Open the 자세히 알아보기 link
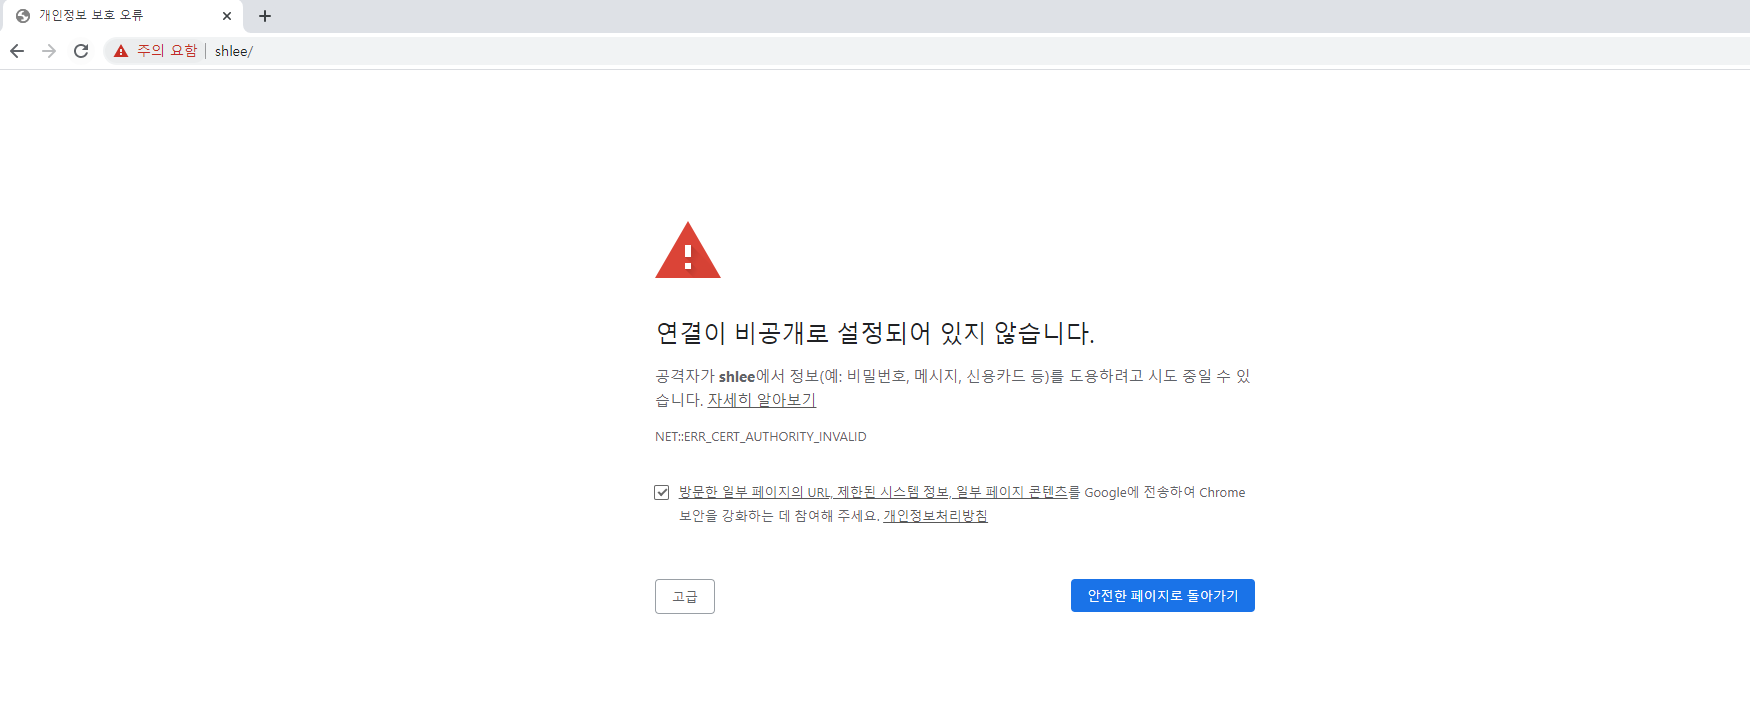 coord(762,400)
